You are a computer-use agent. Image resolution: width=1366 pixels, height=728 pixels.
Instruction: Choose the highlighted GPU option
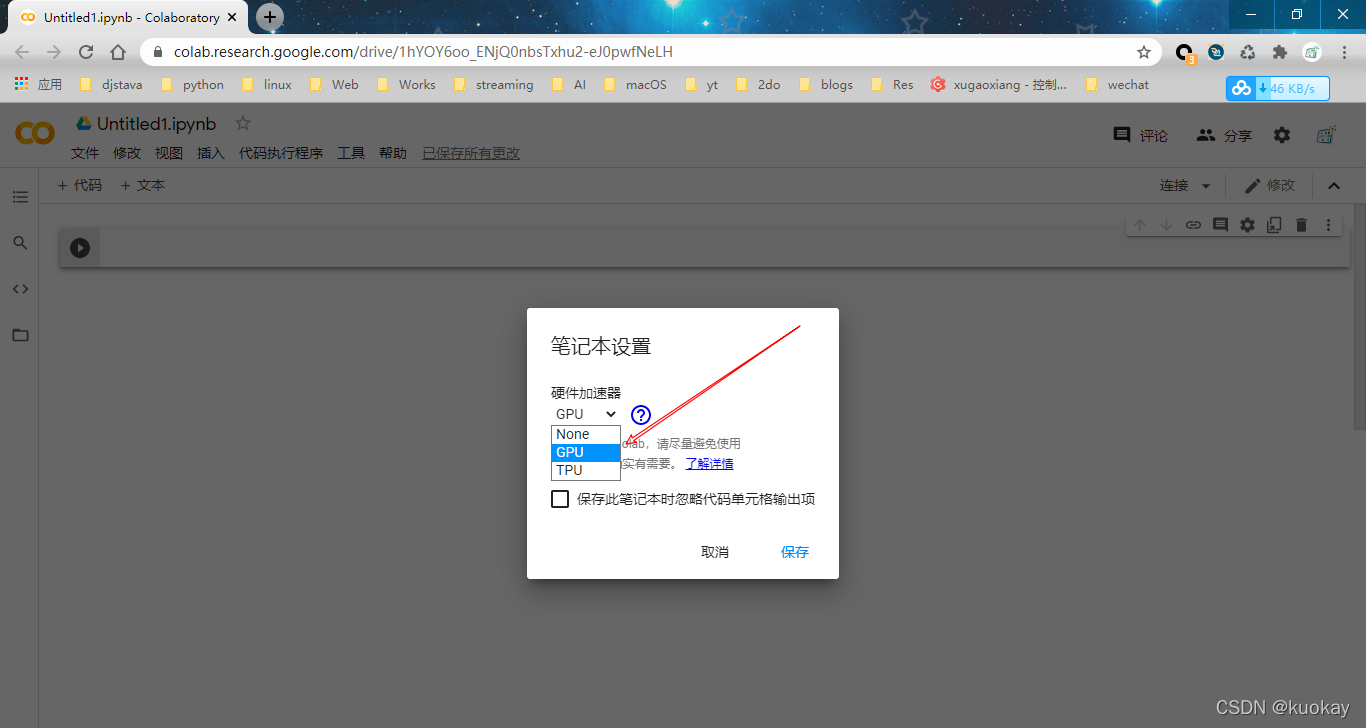585,452
